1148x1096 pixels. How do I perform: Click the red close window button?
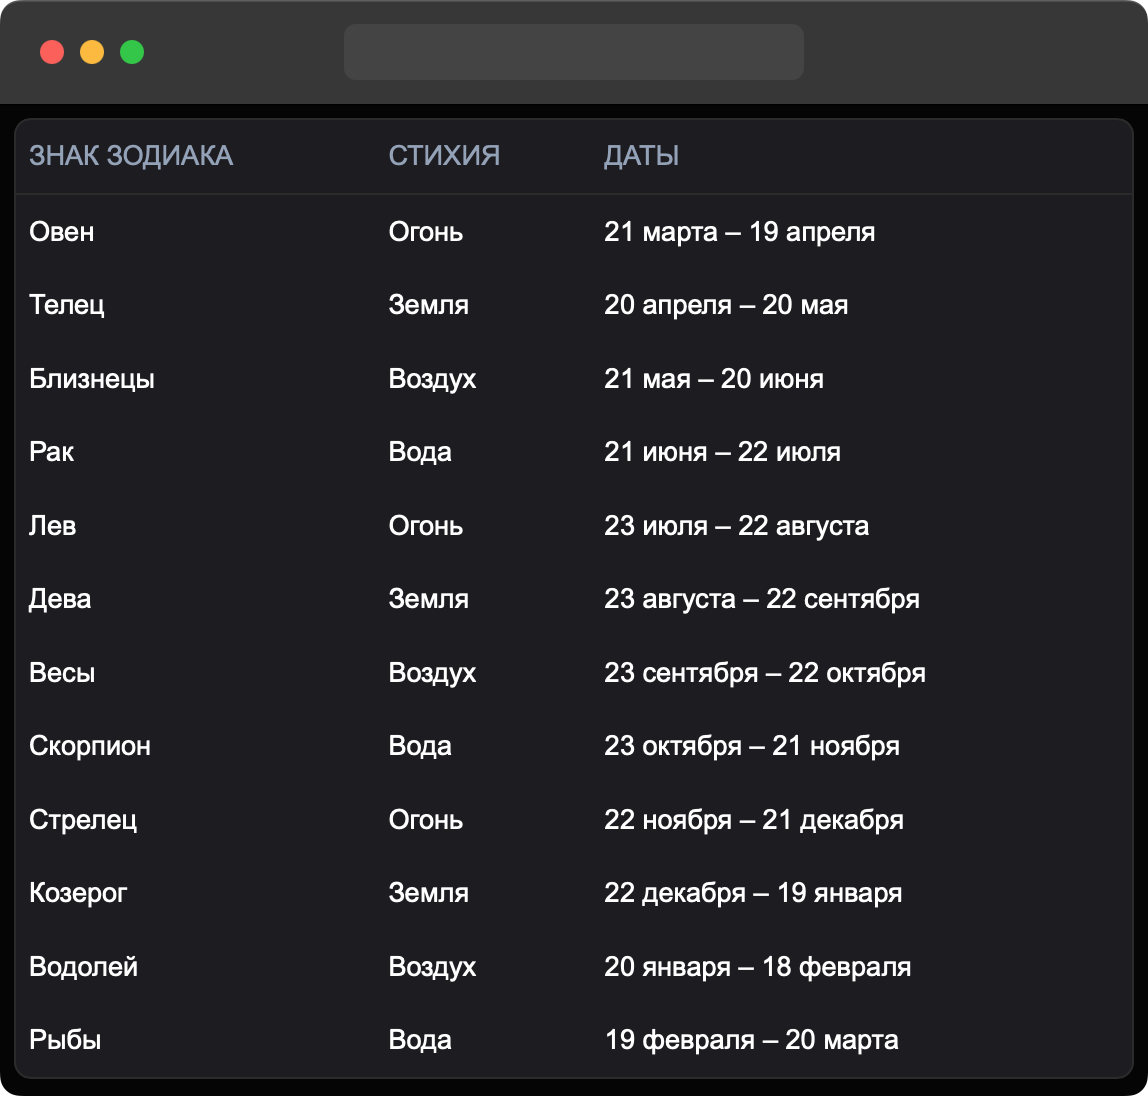coord(52,52)
